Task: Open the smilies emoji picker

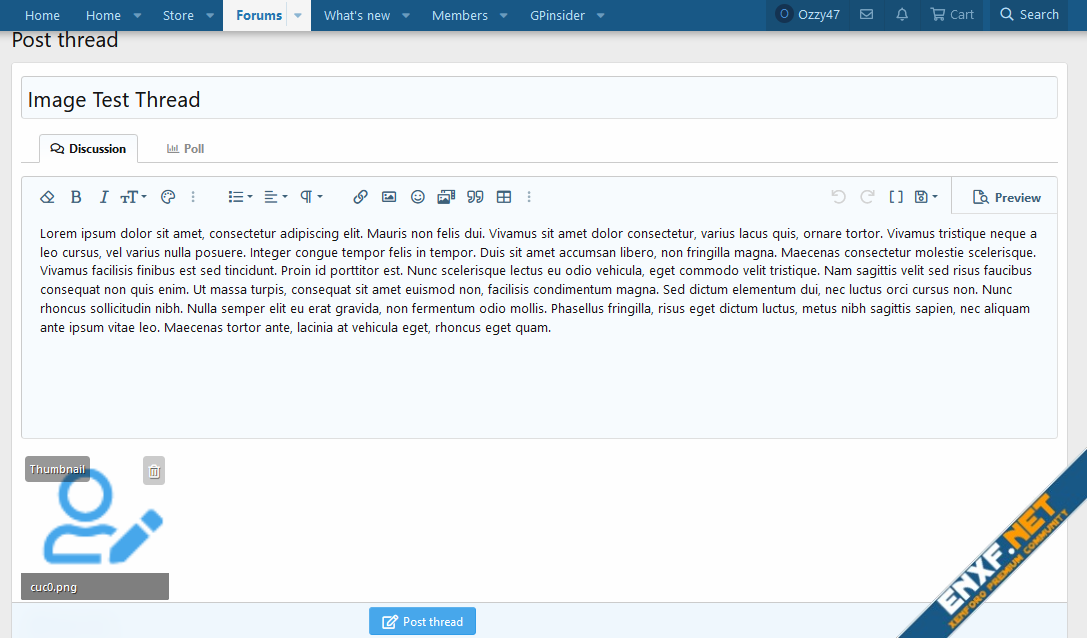Action: [x=418, y=197]
